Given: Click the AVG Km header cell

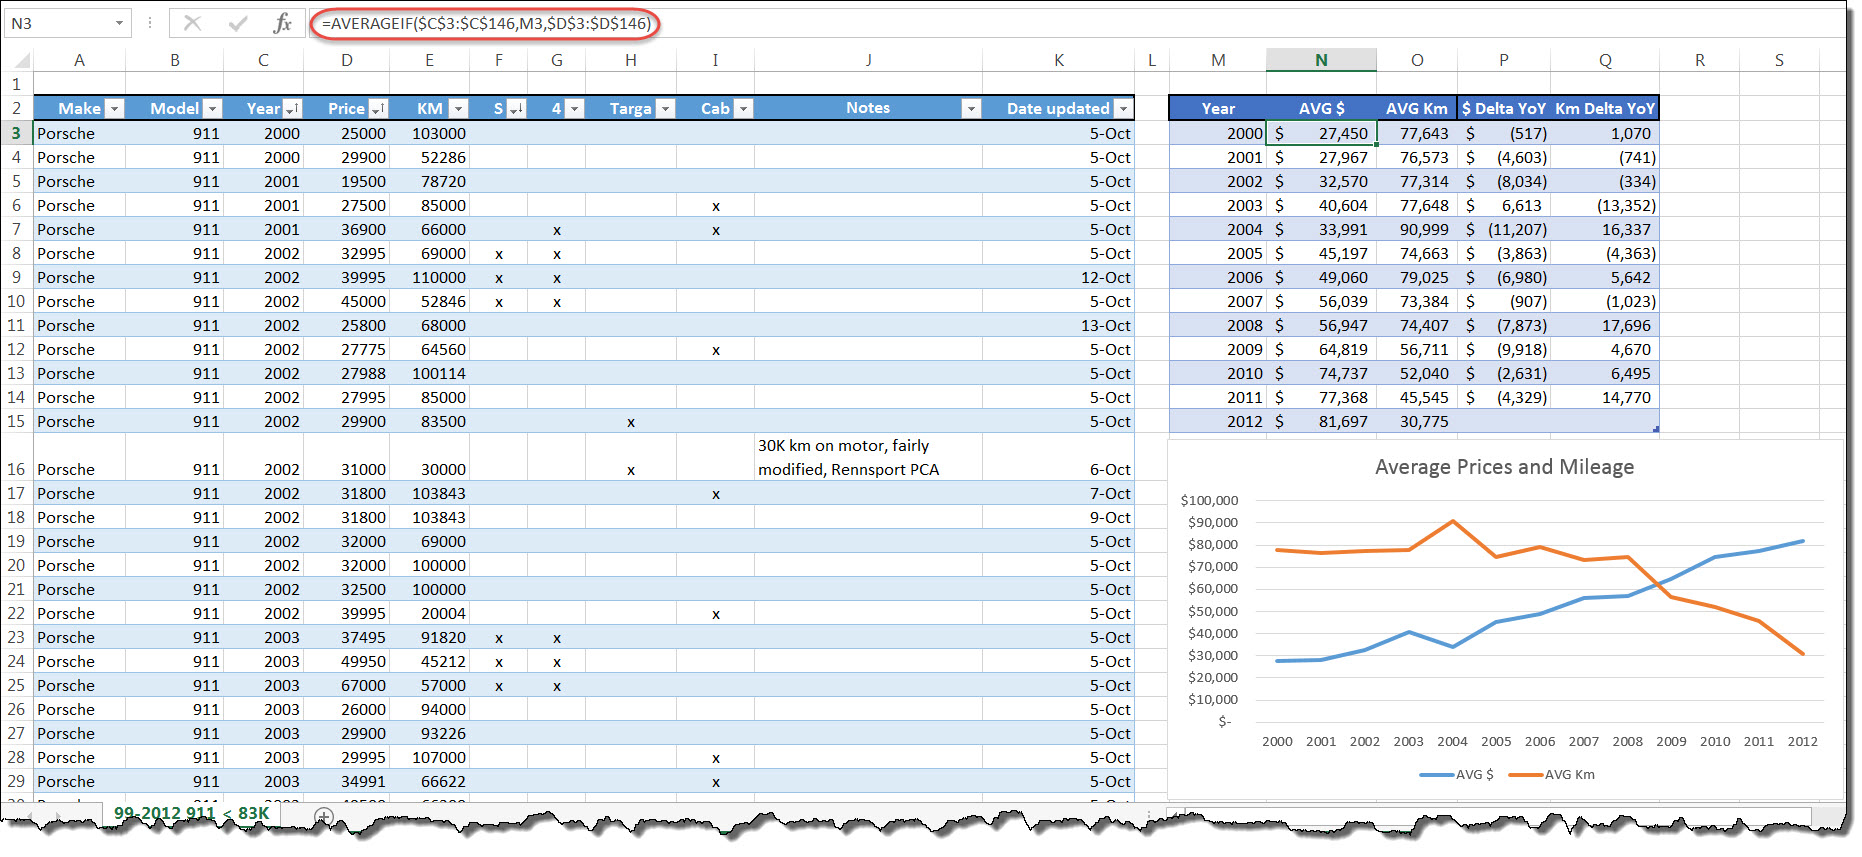Looking at the screenshot, I should click(1416, 108).
